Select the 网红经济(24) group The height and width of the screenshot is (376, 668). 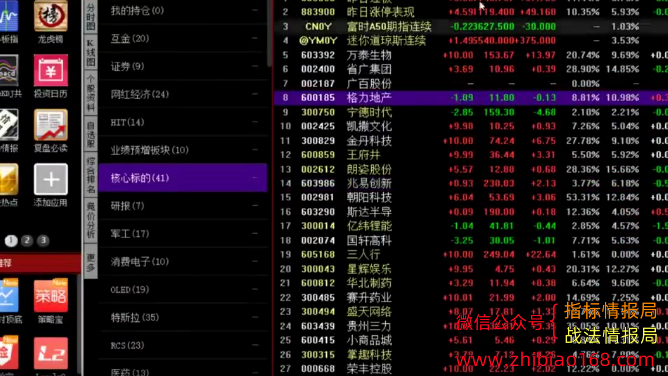click(183, 94)
